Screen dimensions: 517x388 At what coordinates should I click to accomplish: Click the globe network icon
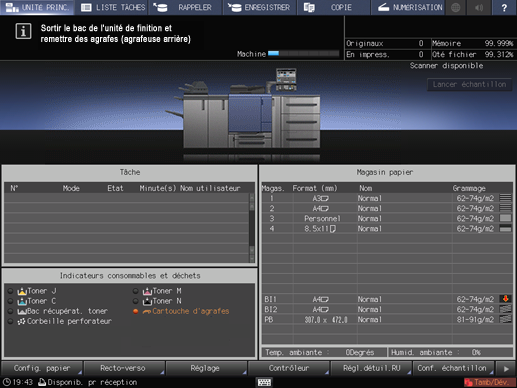[456, 7]
